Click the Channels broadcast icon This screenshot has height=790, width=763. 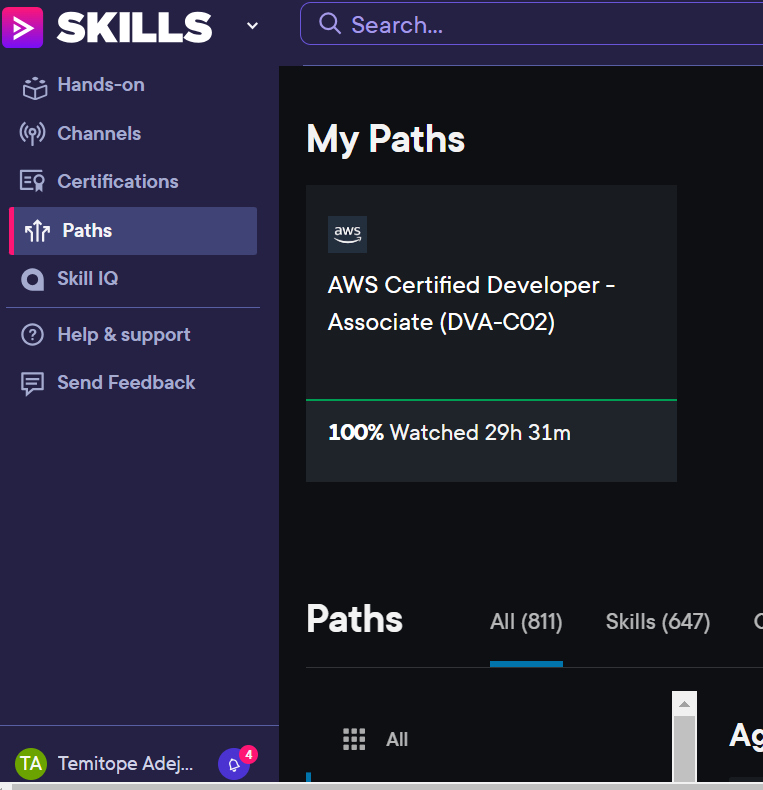(x=33, y=134)
